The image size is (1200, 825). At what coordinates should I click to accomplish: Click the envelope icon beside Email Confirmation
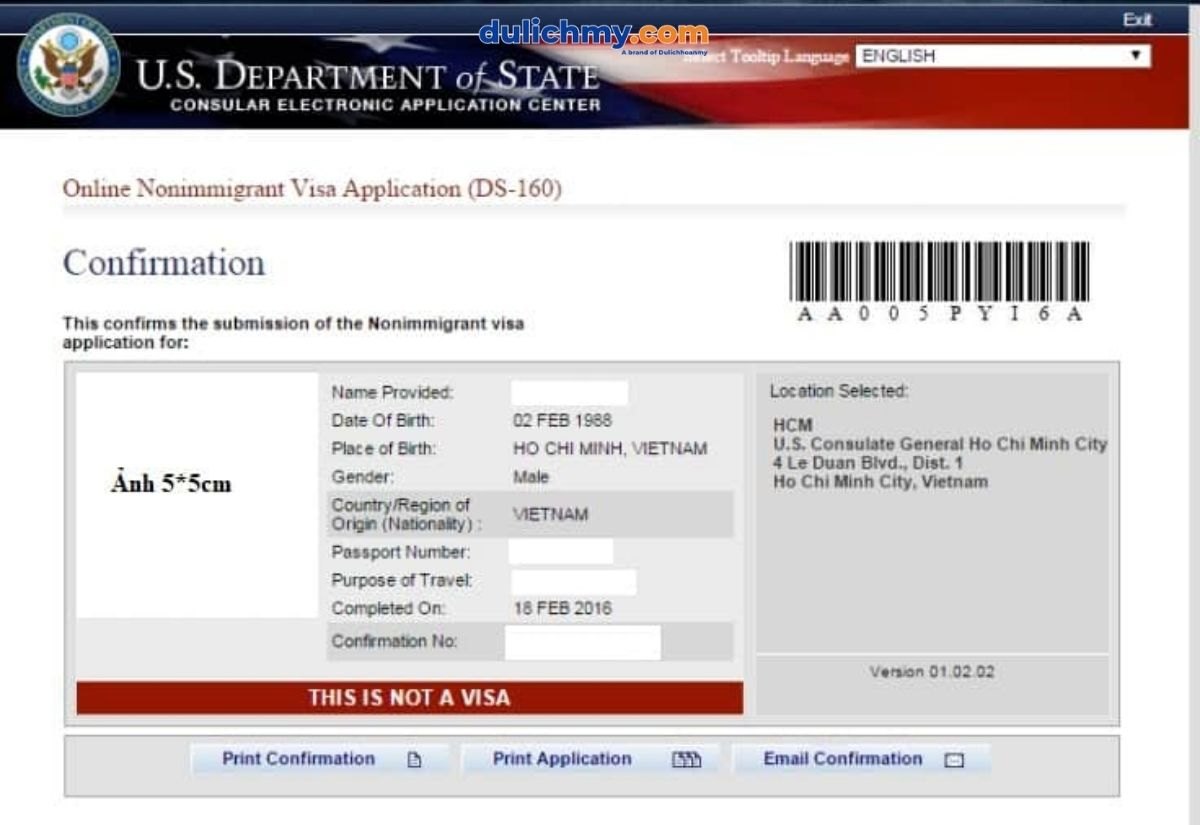point(954,760)
